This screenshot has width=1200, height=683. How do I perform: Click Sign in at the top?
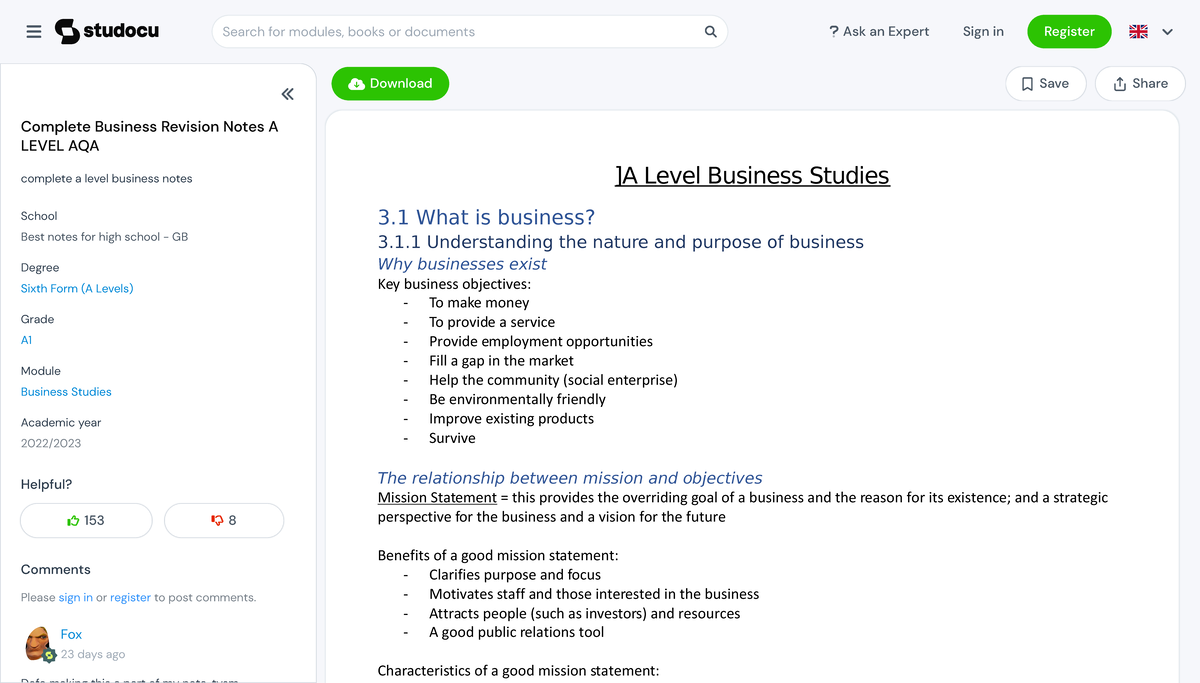click(983, 31)
